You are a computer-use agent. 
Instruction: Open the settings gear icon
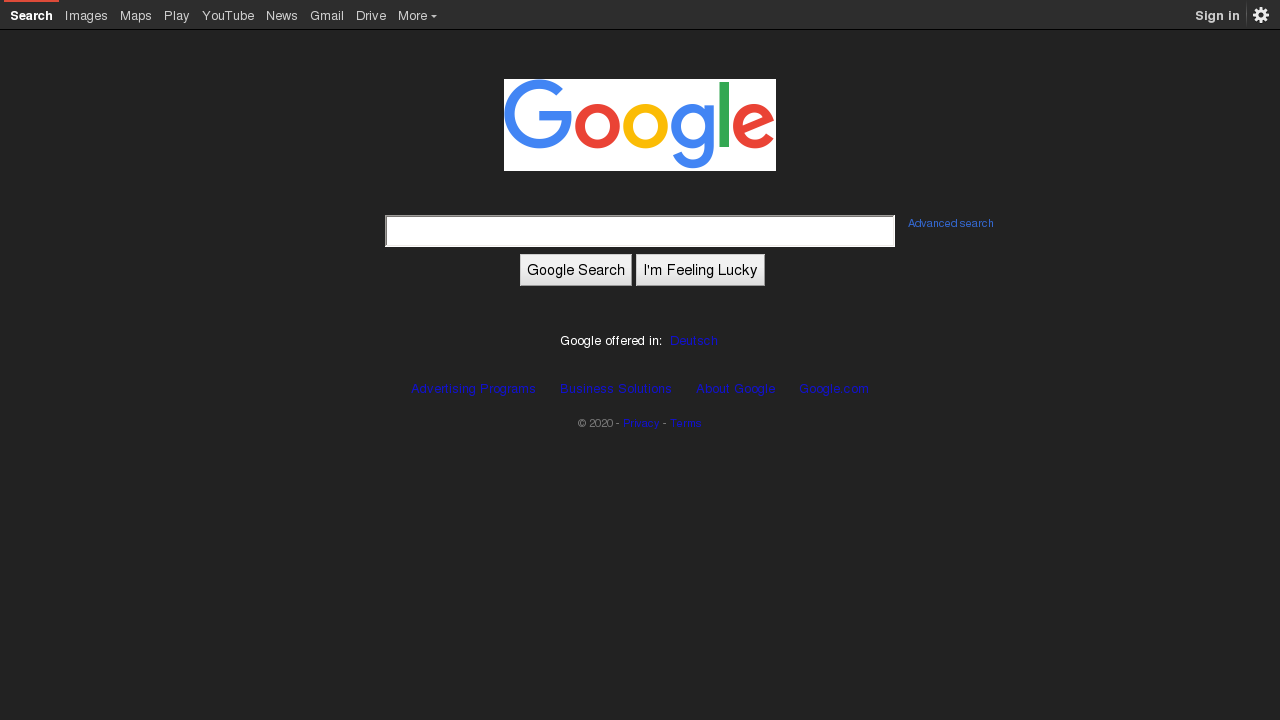click(x=1261, y=15)
